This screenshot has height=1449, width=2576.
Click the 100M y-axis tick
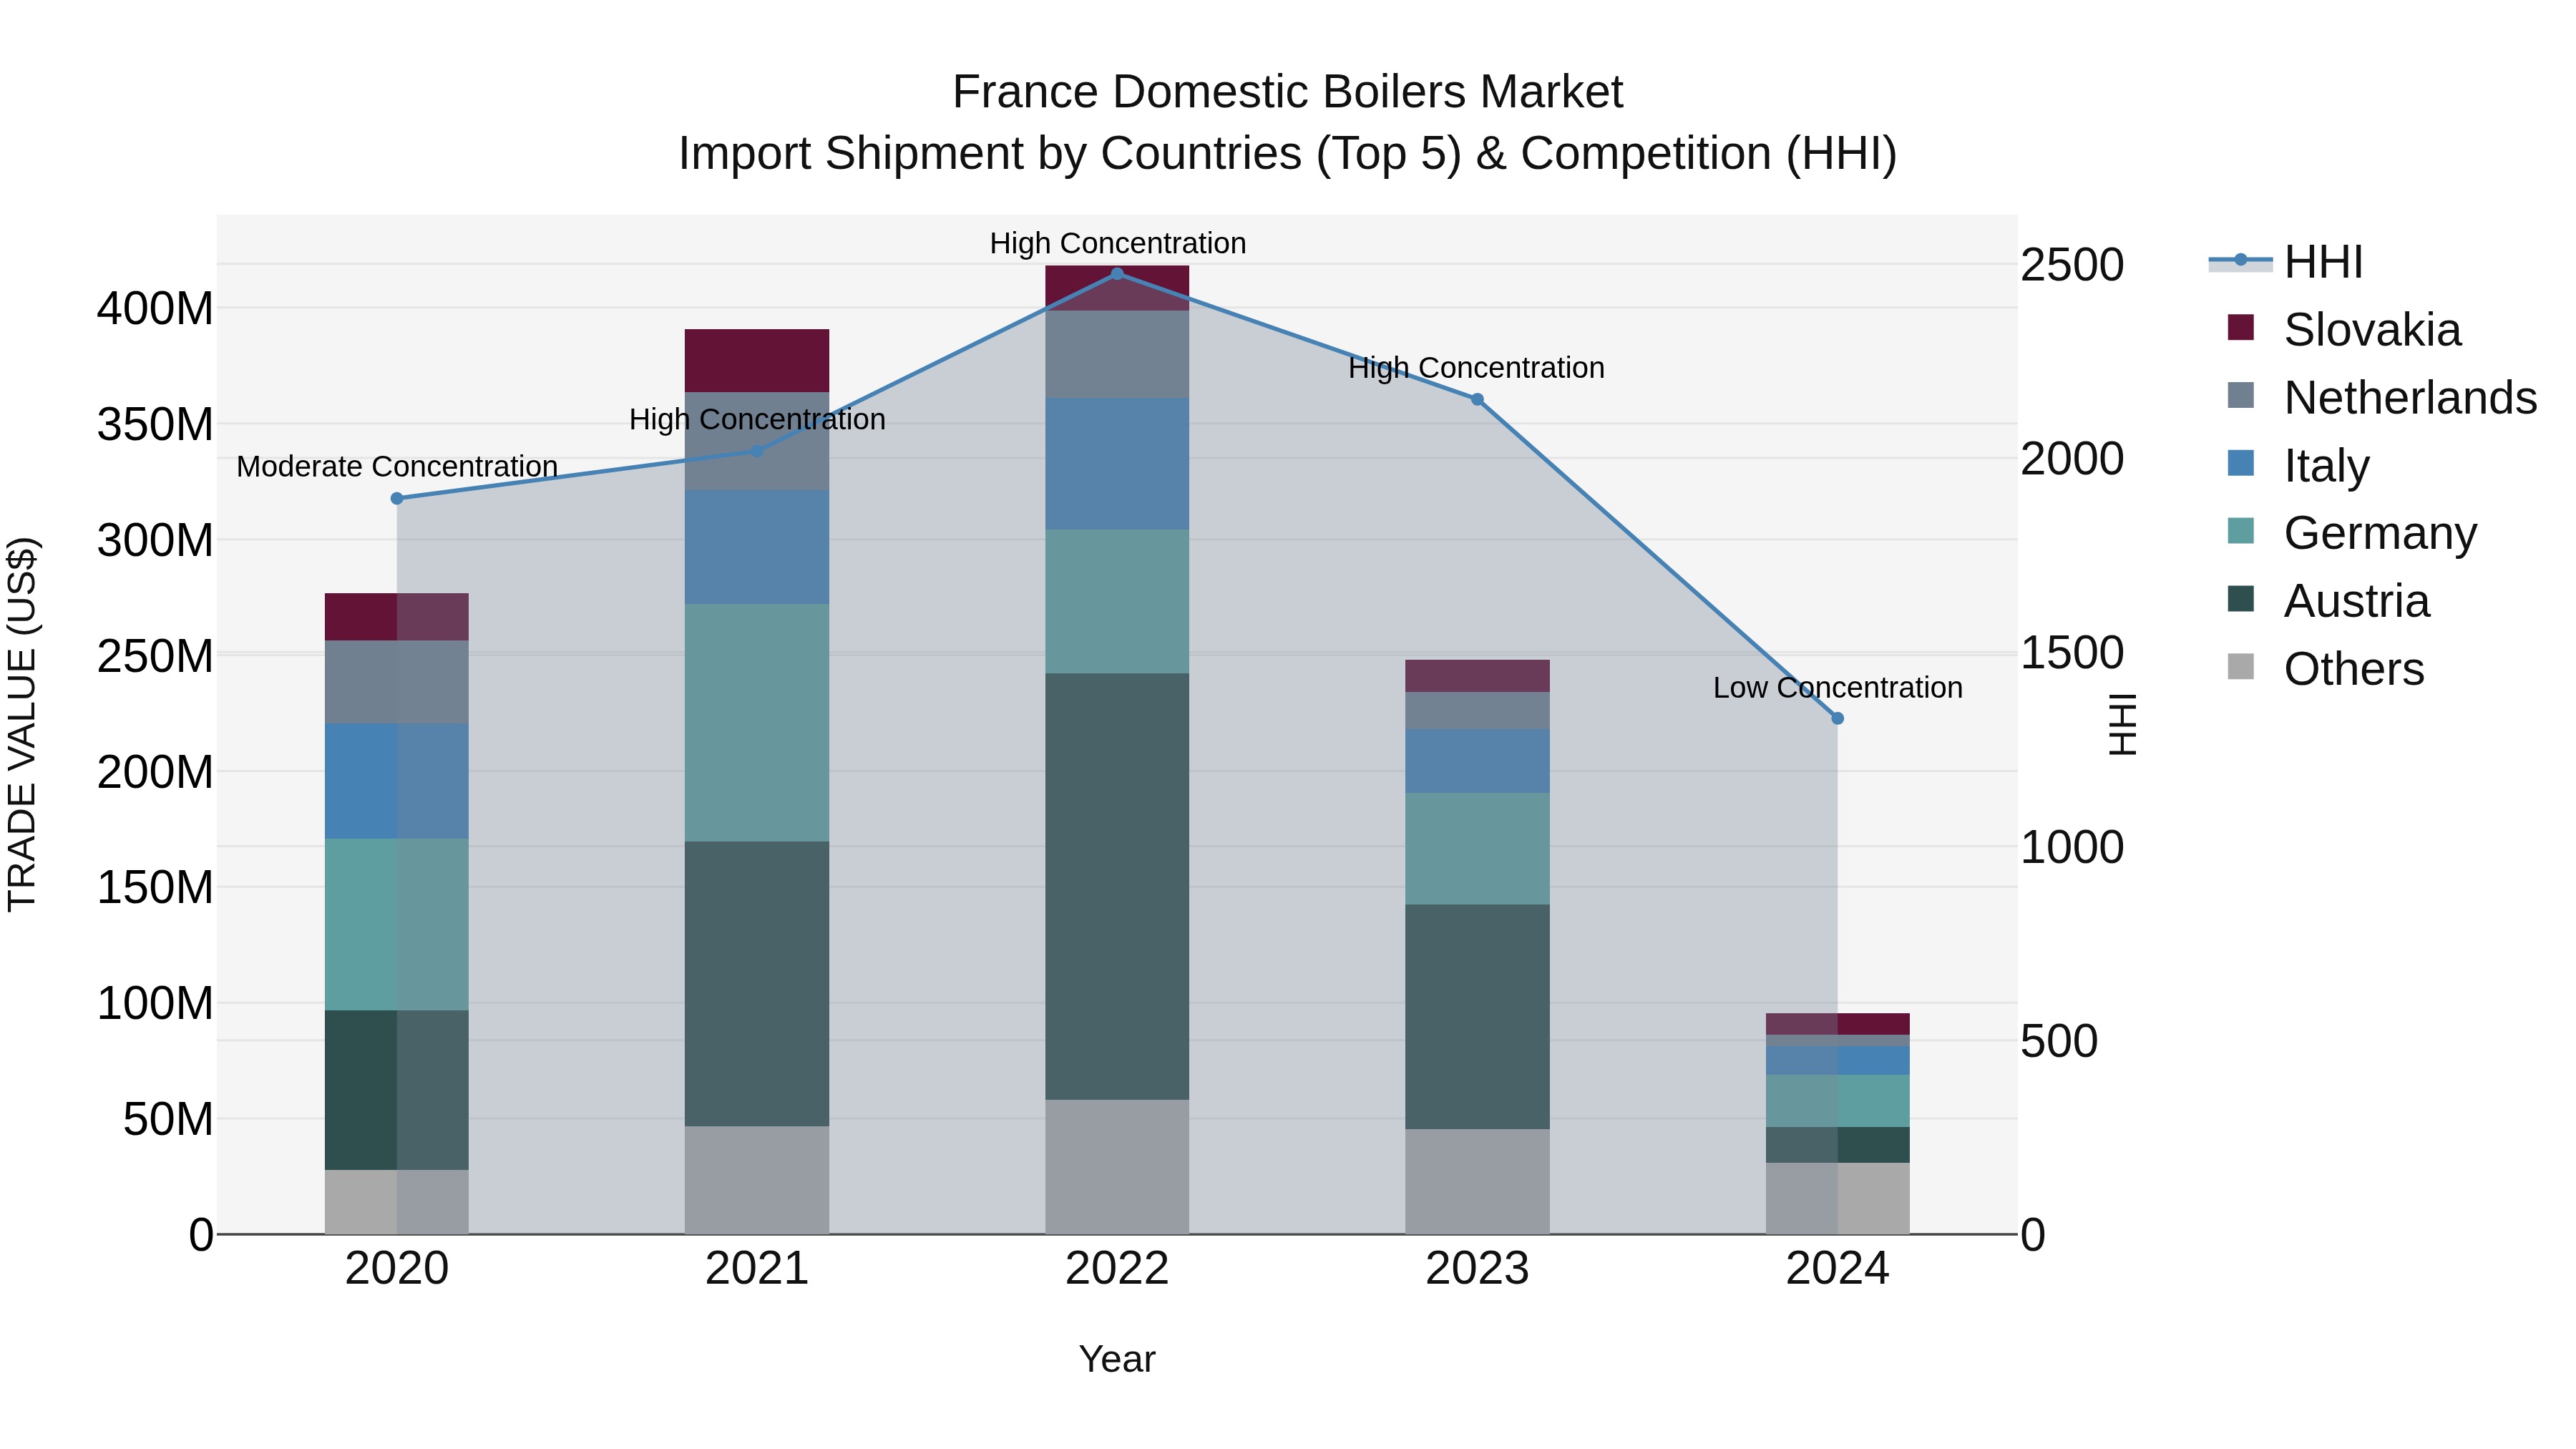coord(155,1004)
